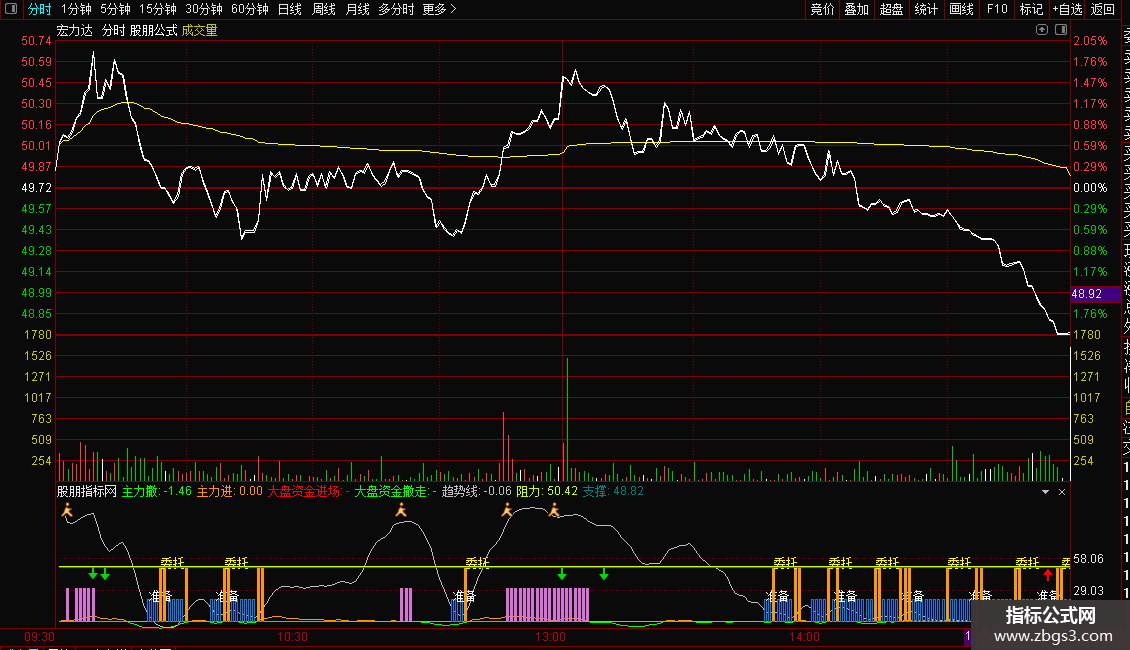
Task: Open the 多分时 multi-day view
Action: pyautogui.click(x=396, y=10)
